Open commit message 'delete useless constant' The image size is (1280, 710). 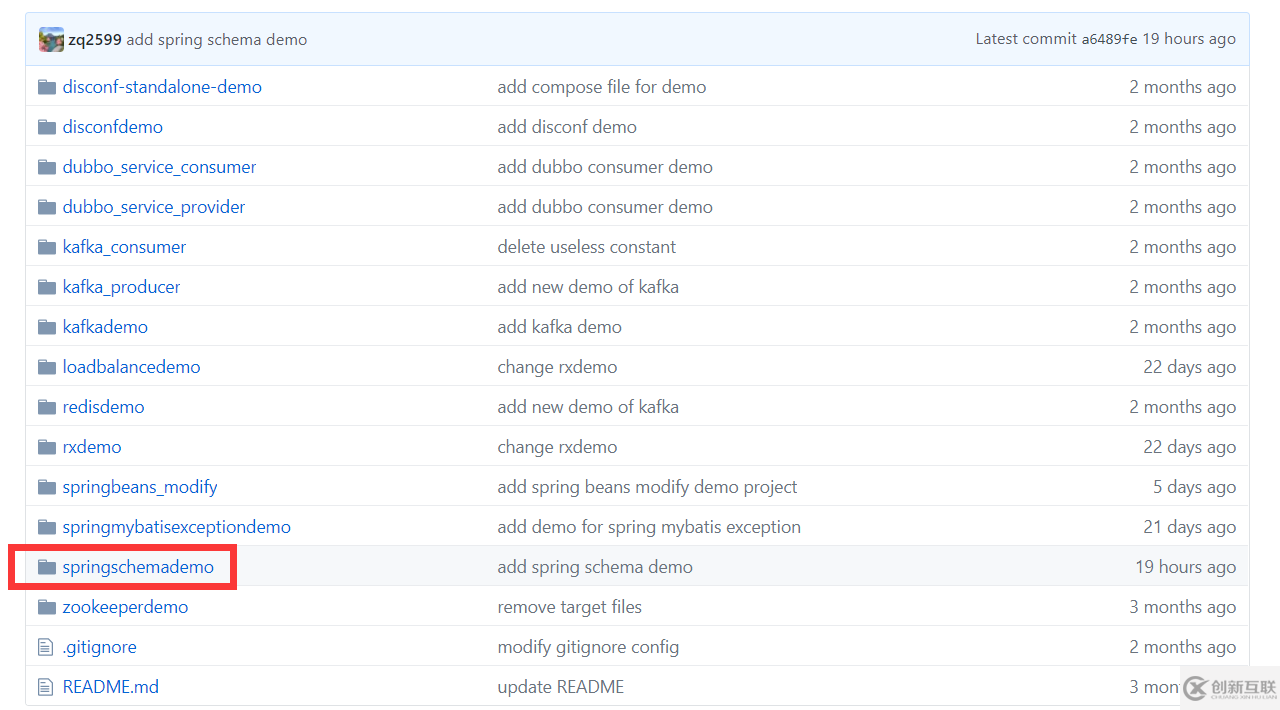pyautogui.click(x=587, y=247)
